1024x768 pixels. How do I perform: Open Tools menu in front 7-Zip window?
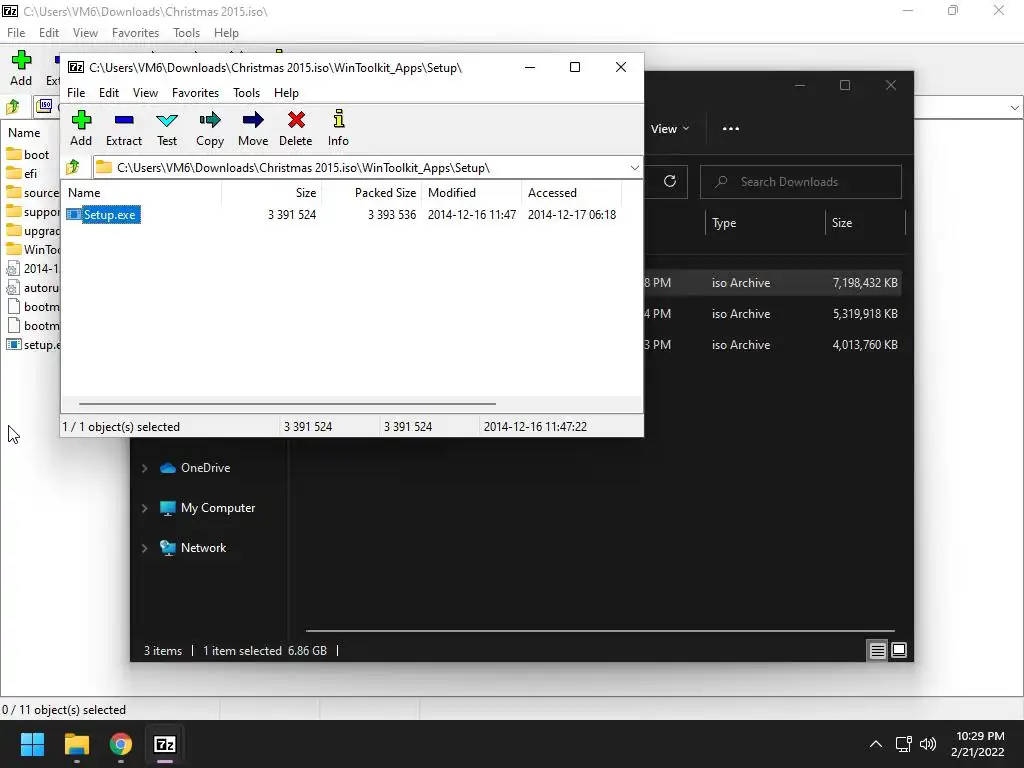[x=246, y=93]
